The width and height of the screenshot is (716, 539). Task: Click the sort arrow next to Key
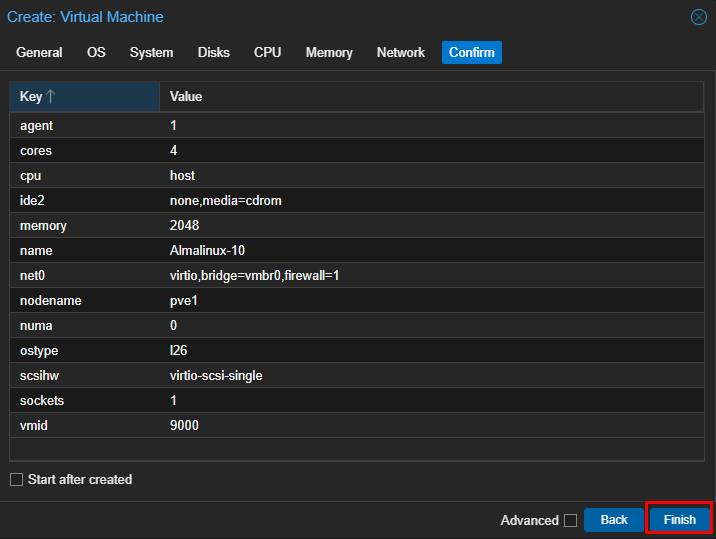51,96
